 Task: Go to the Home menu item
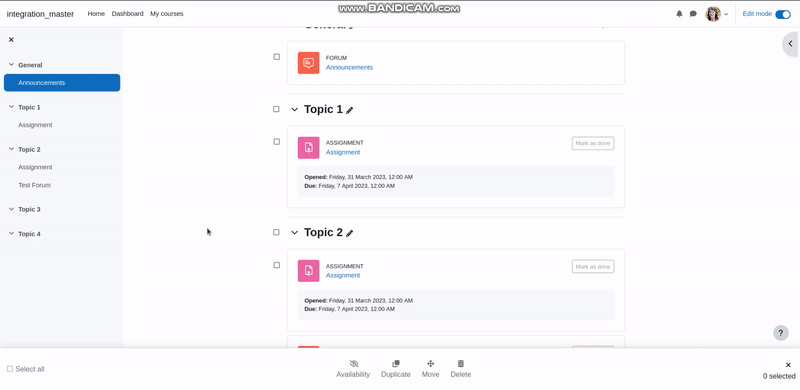(96, 14)
